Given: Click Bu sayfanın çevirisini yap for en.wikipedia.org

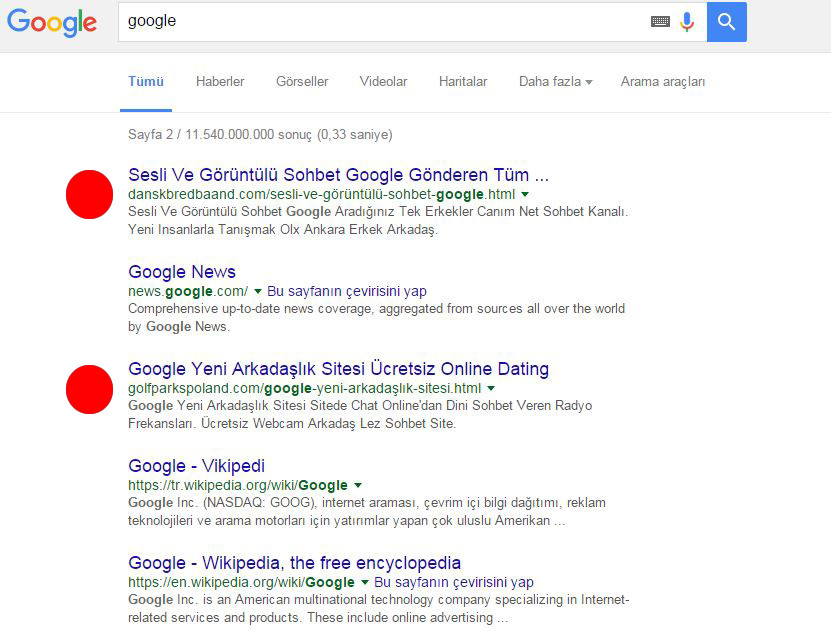Looking at the screenshot, I should pyautogui.click(x=453, y=583).
